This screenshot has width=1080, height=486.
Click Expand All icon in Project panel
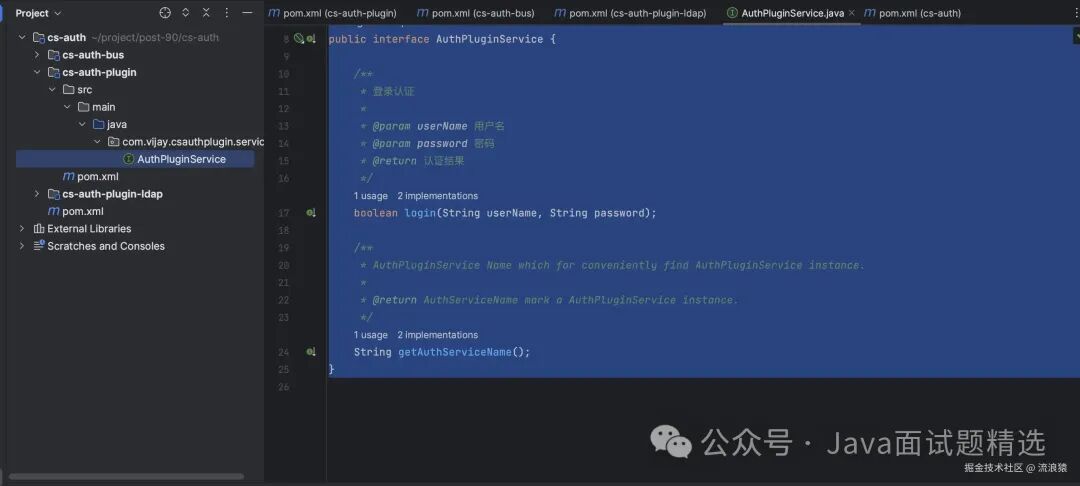coord(185,13)
